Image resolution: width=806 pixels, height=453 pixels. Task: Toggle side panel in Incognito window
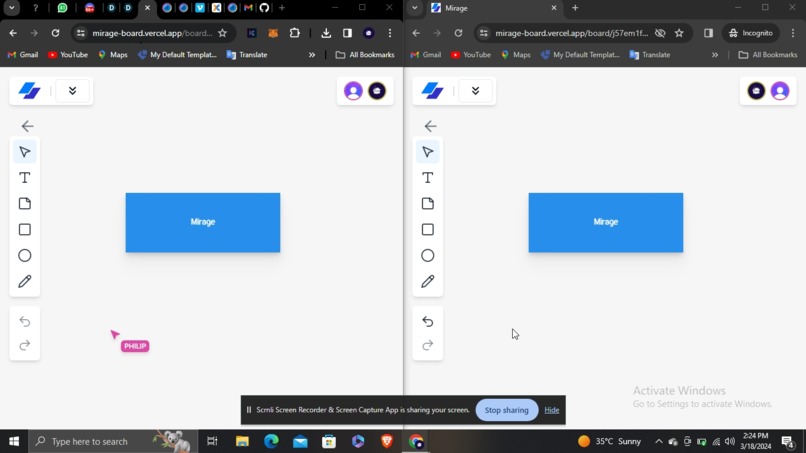pos(708,33)
